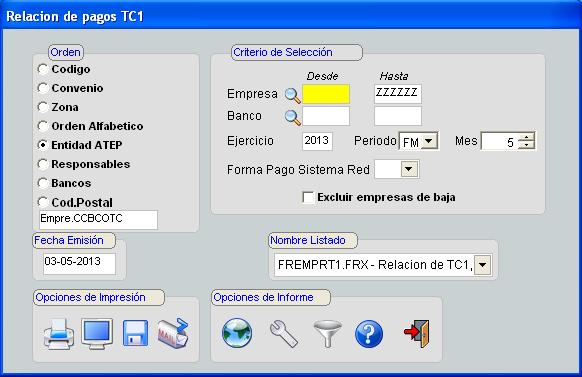582x377 pixels.
Task: Click the Ejercicio field showing 2013
Action: tap(317, 141)
